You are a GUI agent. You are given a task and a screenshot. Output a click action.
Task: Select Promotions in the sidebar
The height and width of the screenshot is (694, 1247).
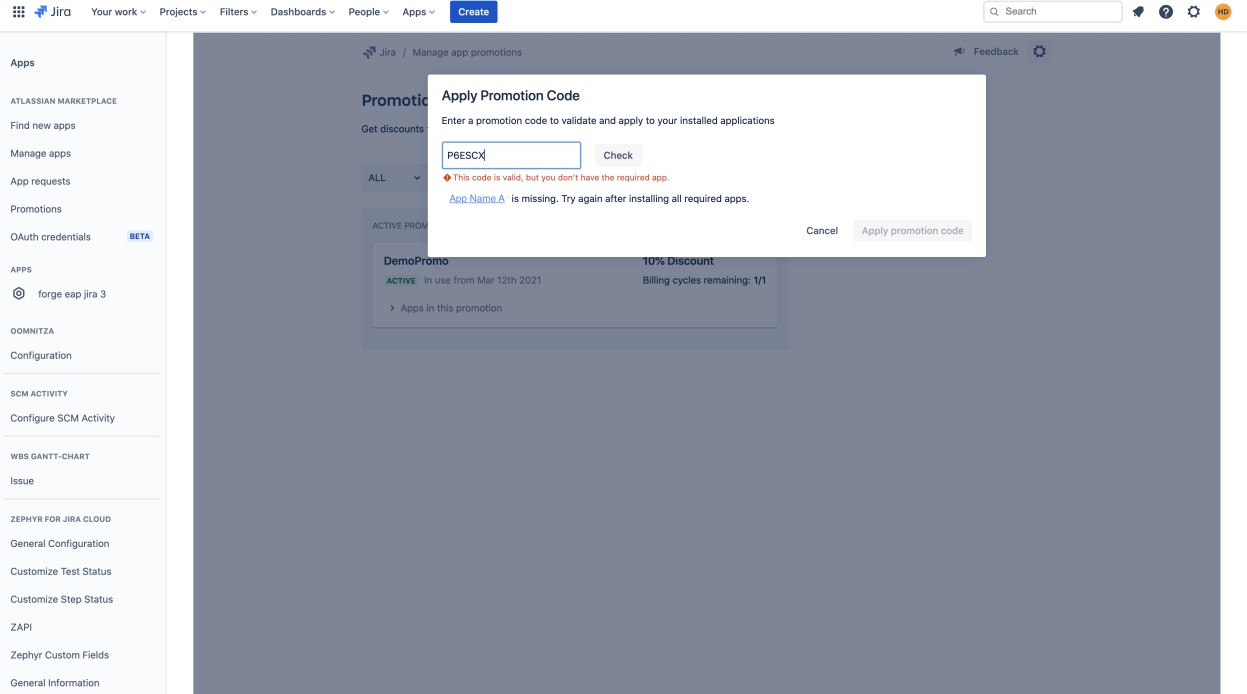pyautogui.click(x=36, y=209)
